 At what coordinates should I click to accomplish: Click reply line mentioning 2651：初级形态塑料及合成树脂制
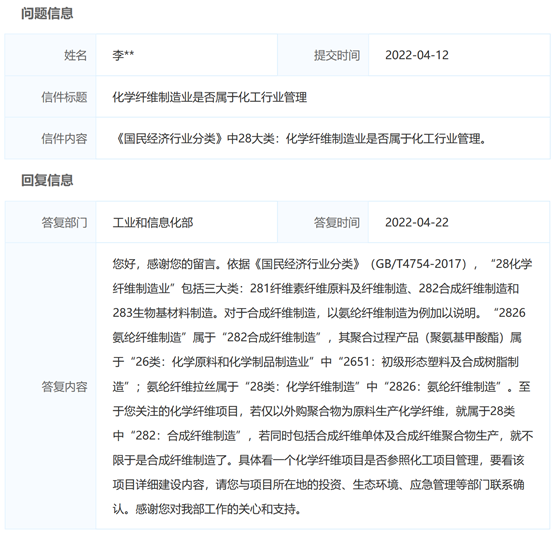(x=316, y=362)
